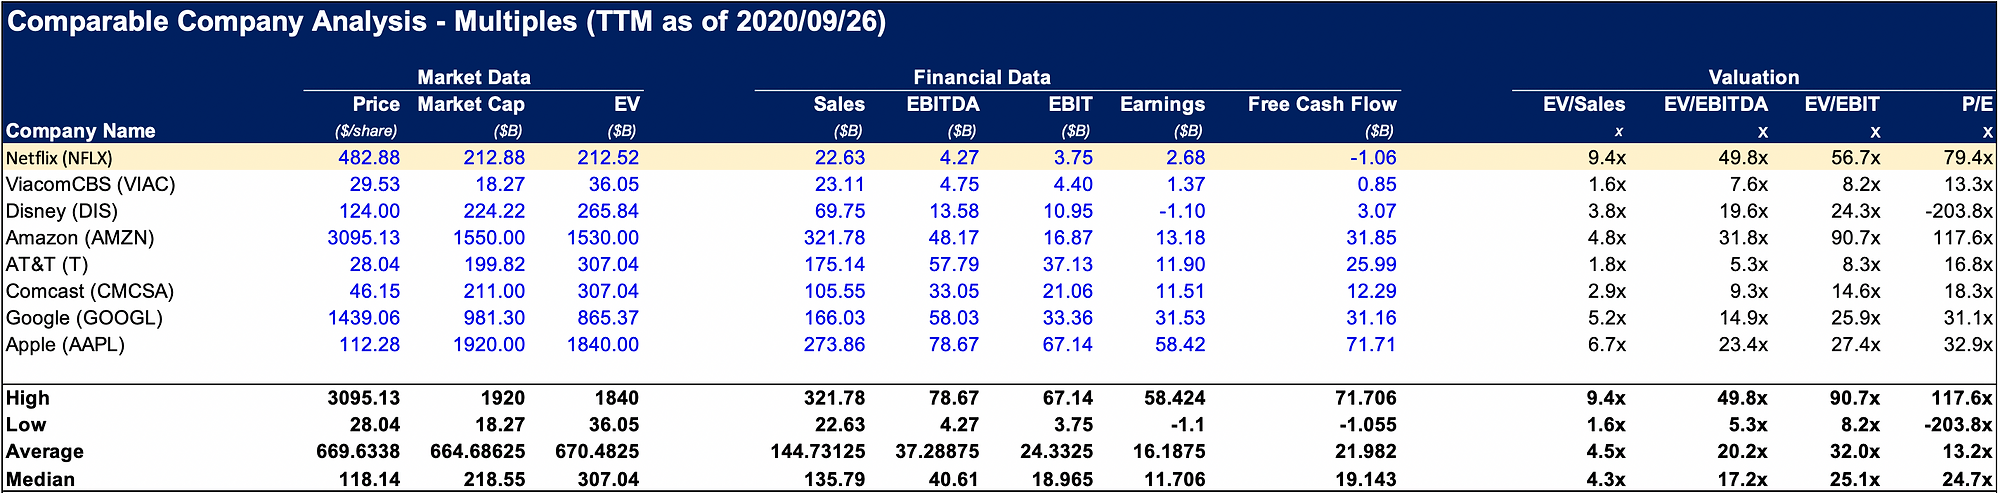The height and width of the screenshot is (493, 2000).
Task: Select the Earnings column header
Action: point(1163,104)
